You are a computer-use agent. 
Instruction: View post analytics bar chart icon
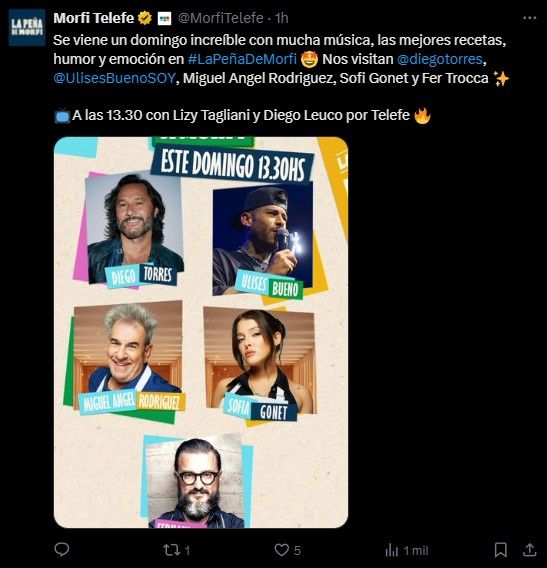click(x=392, y=550)
